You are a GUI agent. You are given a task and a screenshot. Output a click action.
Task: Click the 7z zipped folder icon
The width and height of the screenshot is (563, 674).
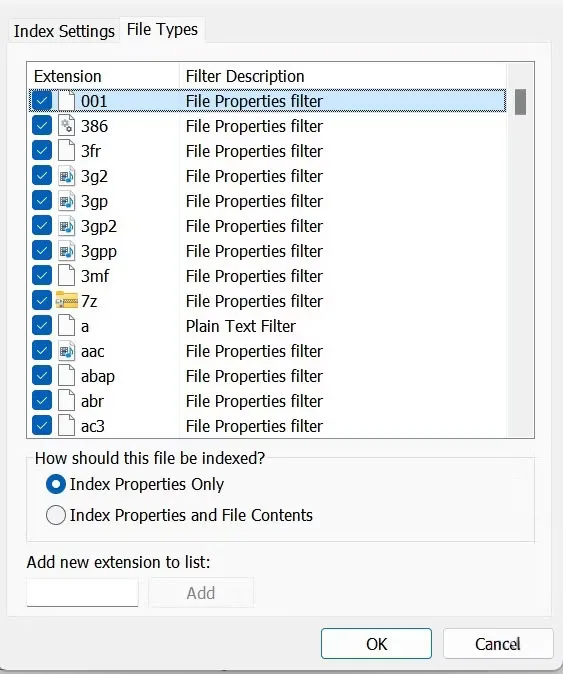tap(67, 300)
